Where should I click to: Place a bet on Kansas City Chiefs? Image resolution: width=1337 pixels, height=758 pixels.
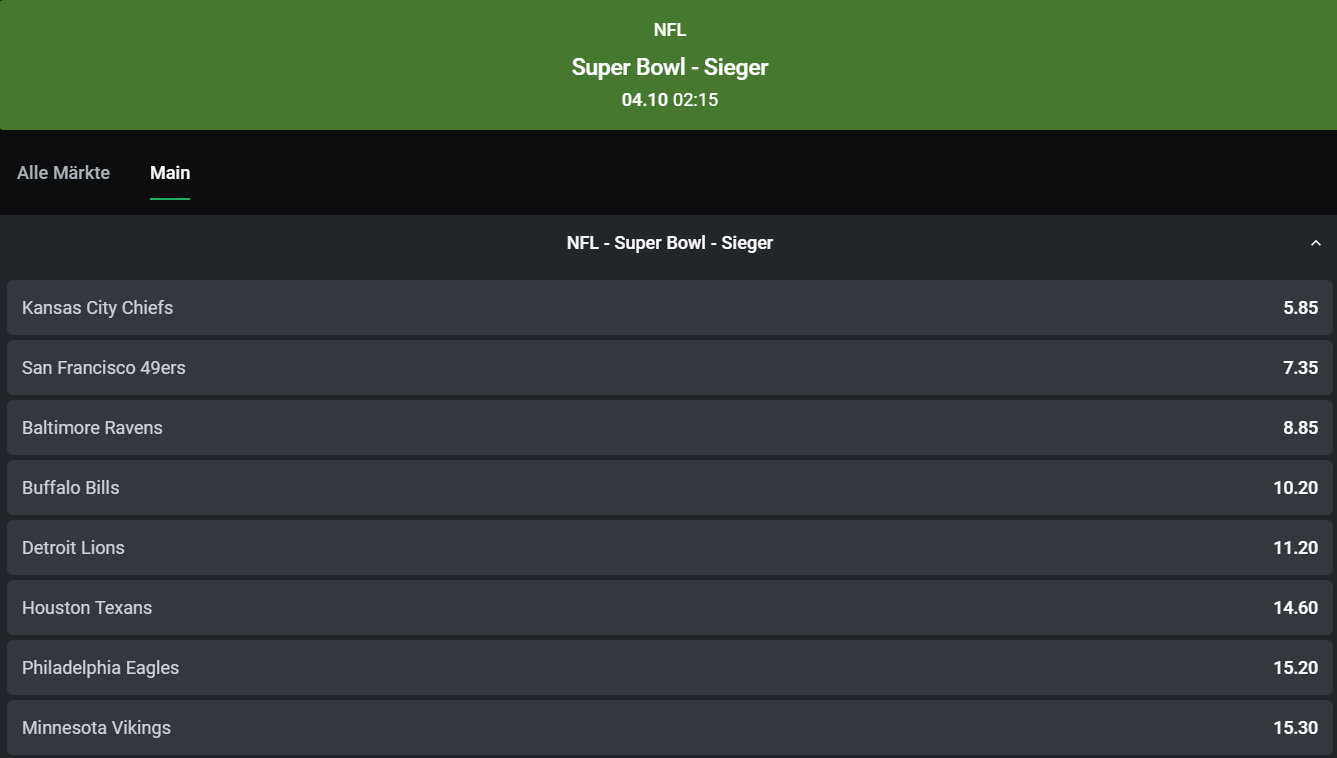[669, 307]
